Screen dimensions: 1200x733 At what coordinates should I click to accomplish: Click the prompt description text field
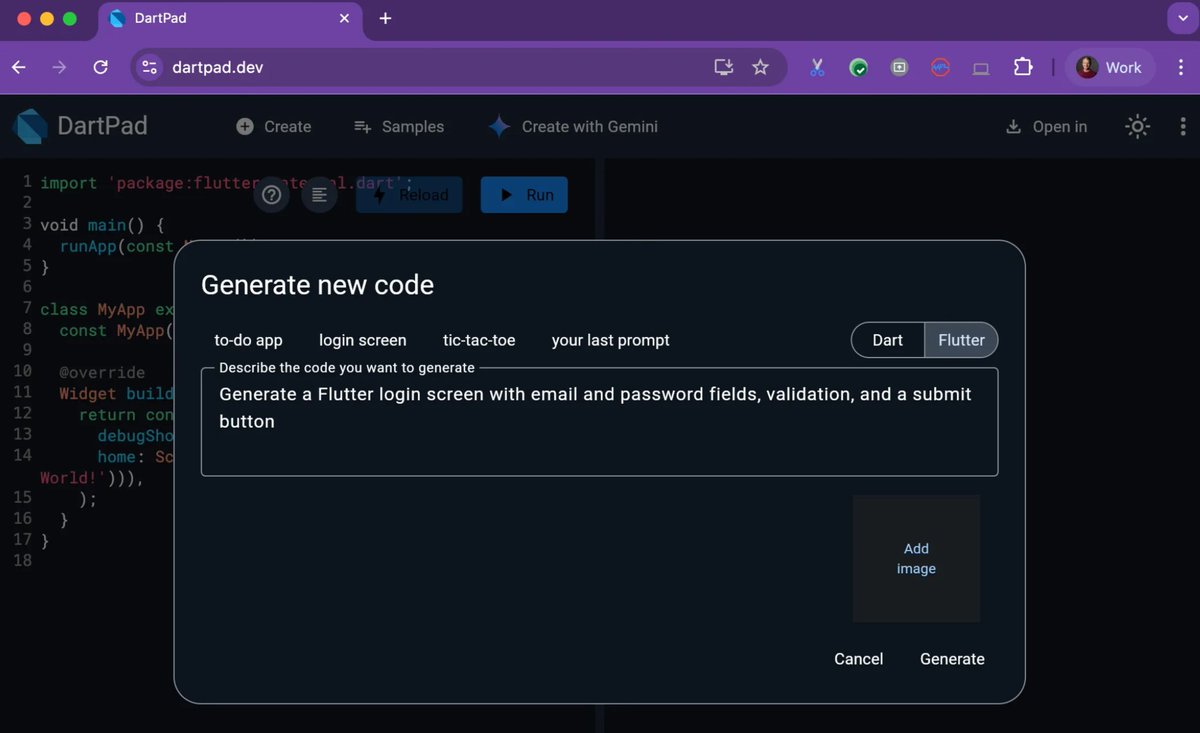600,422
